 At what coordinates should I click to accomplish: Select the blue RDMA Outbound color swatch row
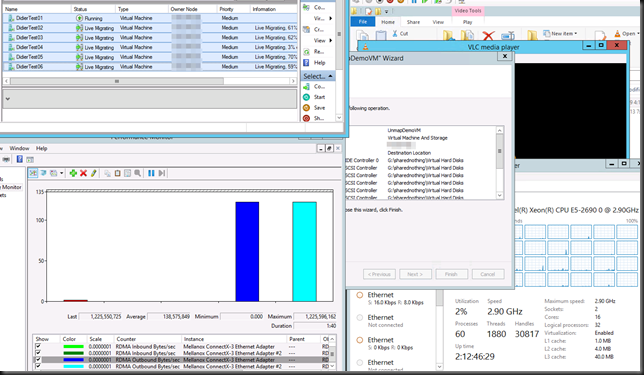73,359
